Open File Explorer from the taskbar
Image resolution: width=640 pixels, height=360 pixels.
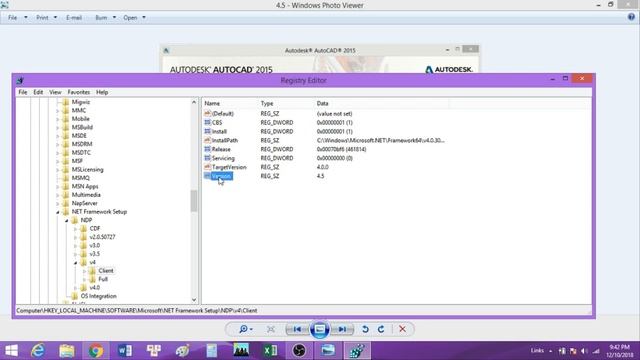click(x=67, y=351)
